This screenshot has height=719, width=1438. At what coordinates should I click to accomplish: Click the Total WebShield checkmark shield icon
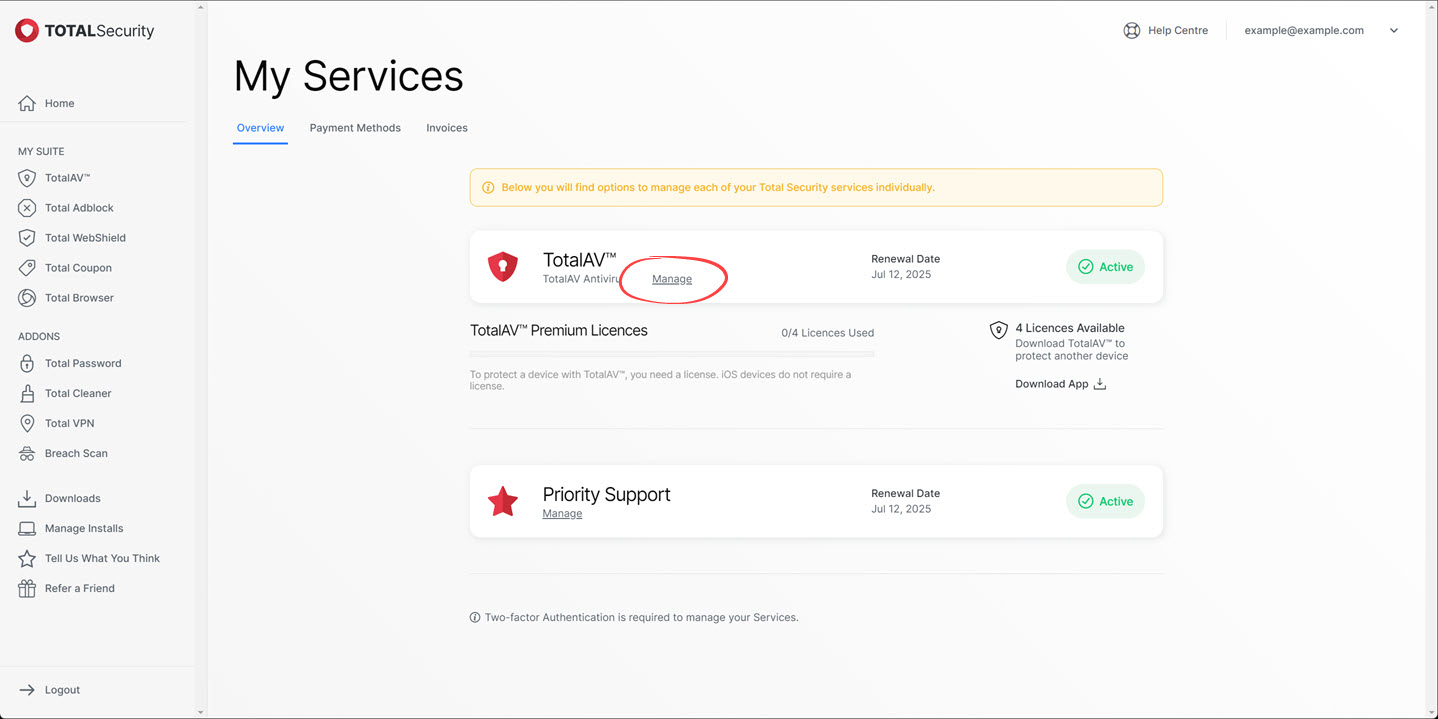tap(27, 238)
